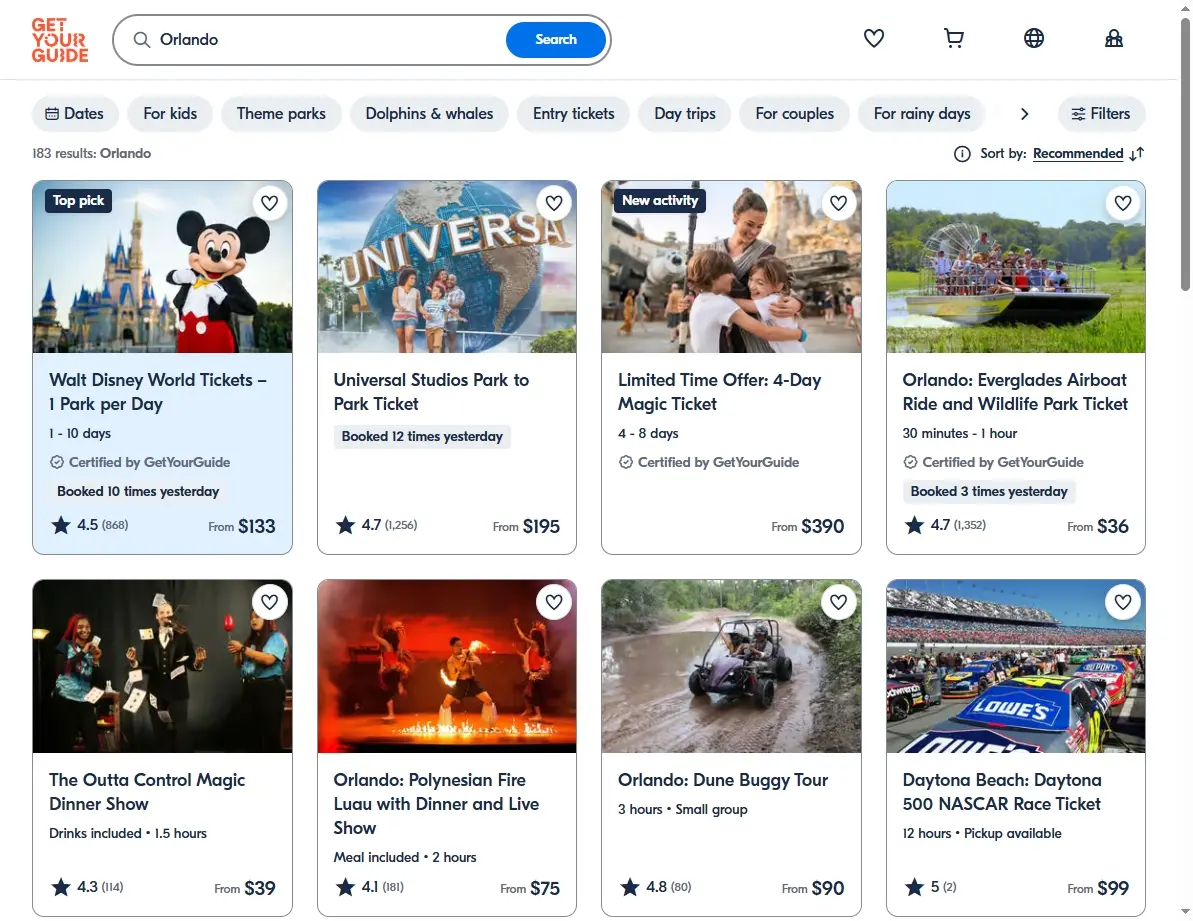Screen dimensions: 1193x921
Task: Open Orlando: Dune Buggy Tour title
Action: coord(723,780)
